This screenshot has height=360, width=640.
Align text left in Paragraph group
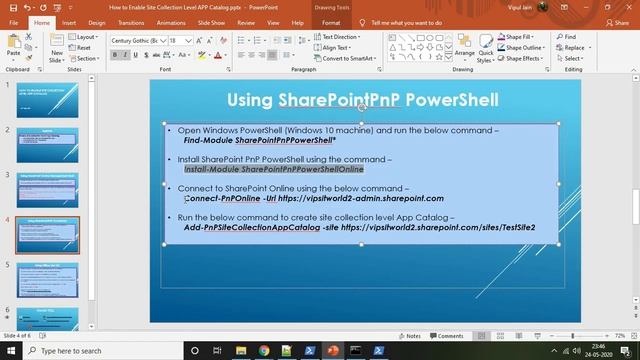click(x=241, y=55)
